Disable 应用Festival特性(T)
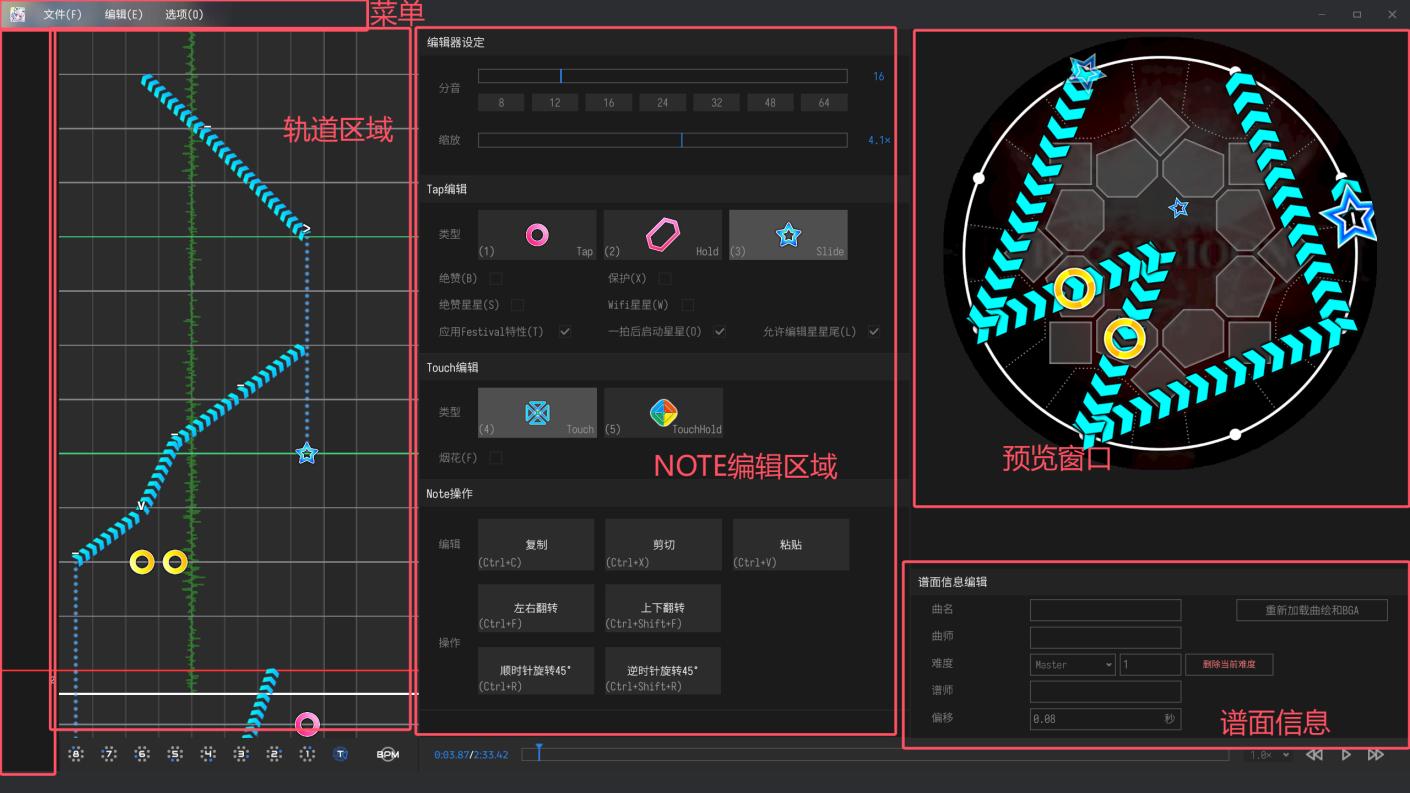Viewport: 1410px width, 793px height. (x=567, y=331)
